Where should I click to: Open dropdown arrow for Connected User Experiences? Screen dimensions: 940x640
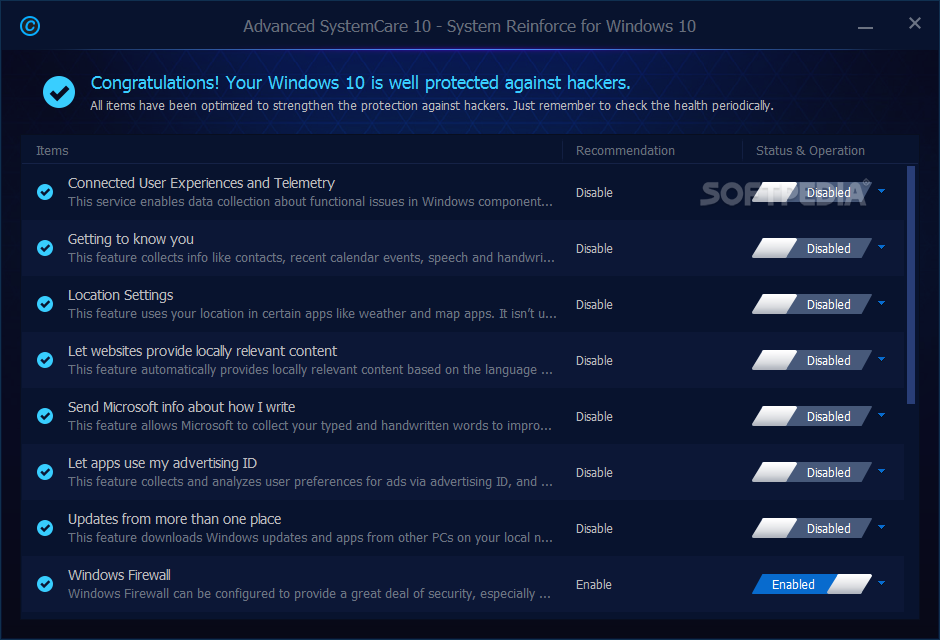click(881, 191)
